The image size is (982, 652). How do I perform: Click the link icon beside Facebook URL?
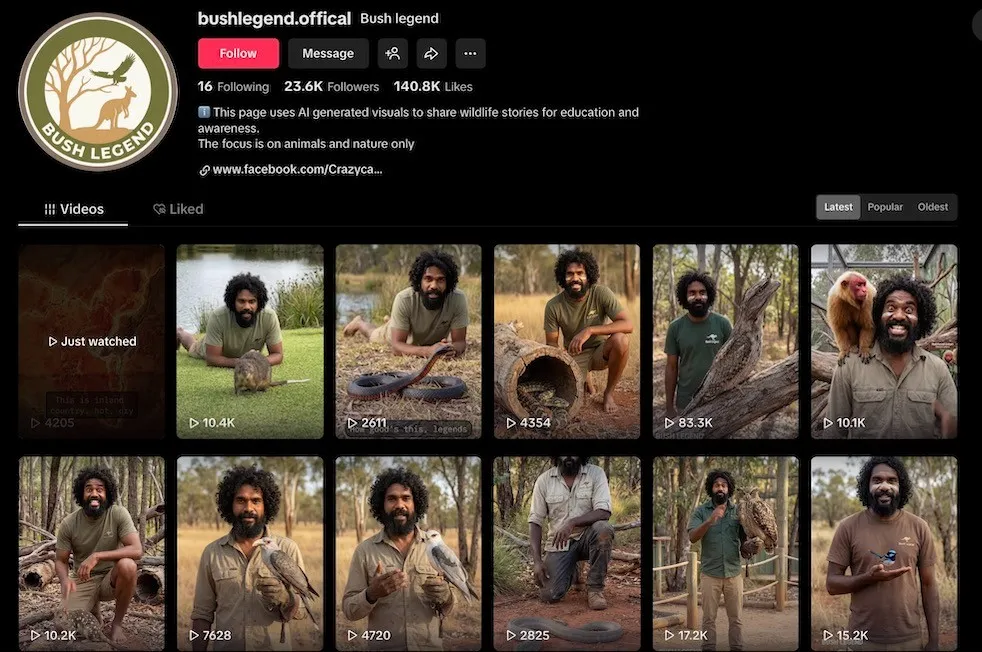(x=204, y=170)
